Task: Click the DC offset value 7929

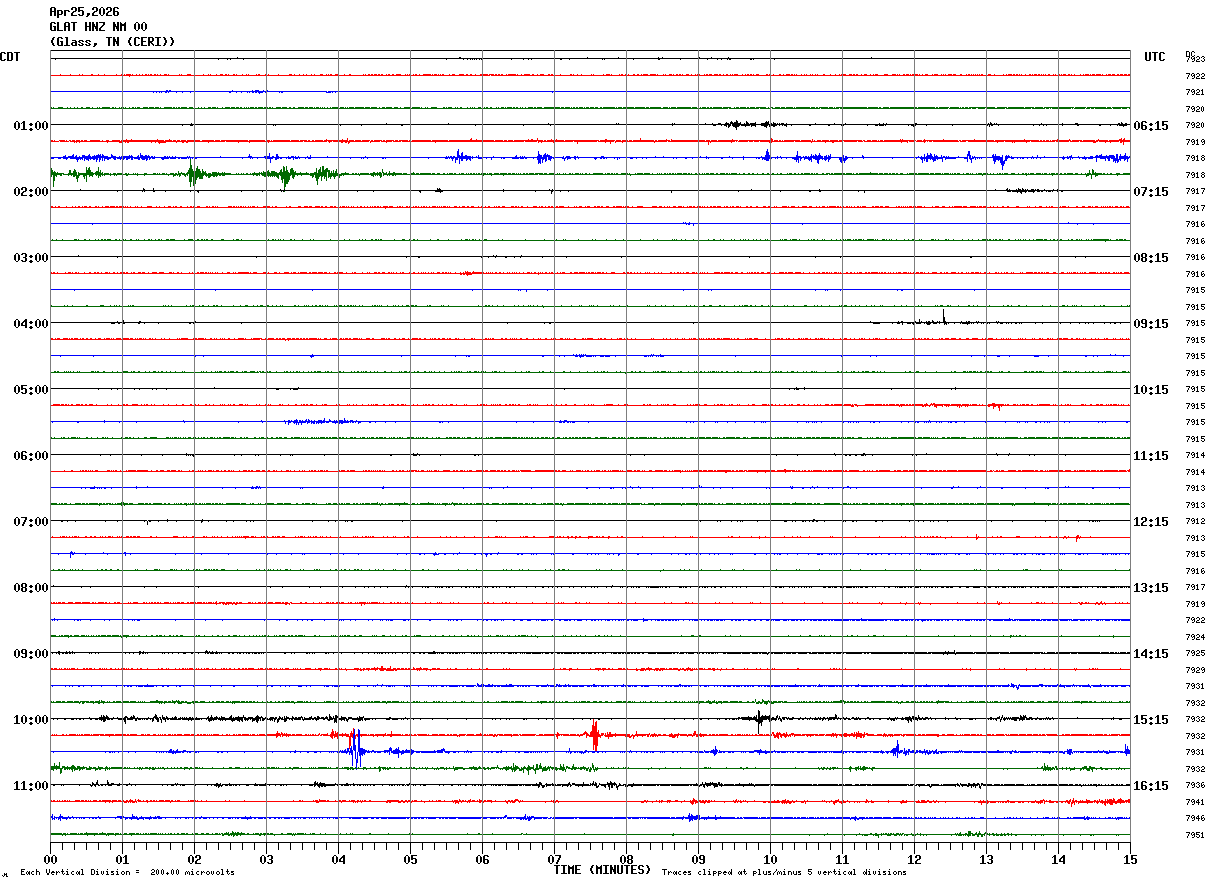Action: (x=1195, y=670)
